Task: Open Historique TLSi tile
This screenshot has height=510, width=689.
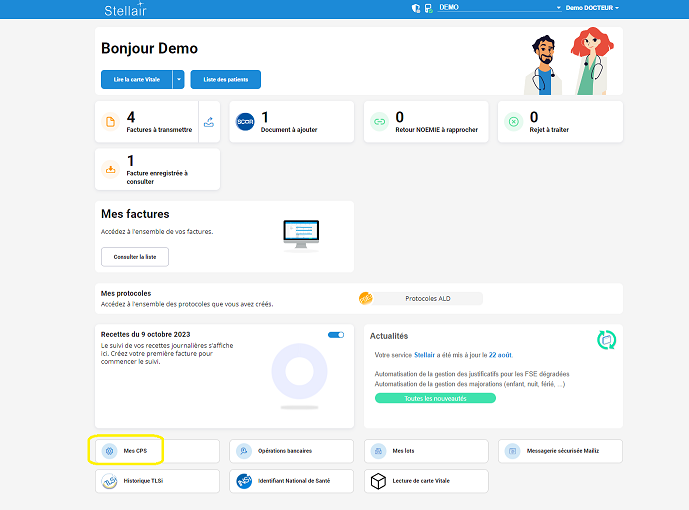Action: coord(157,481)
